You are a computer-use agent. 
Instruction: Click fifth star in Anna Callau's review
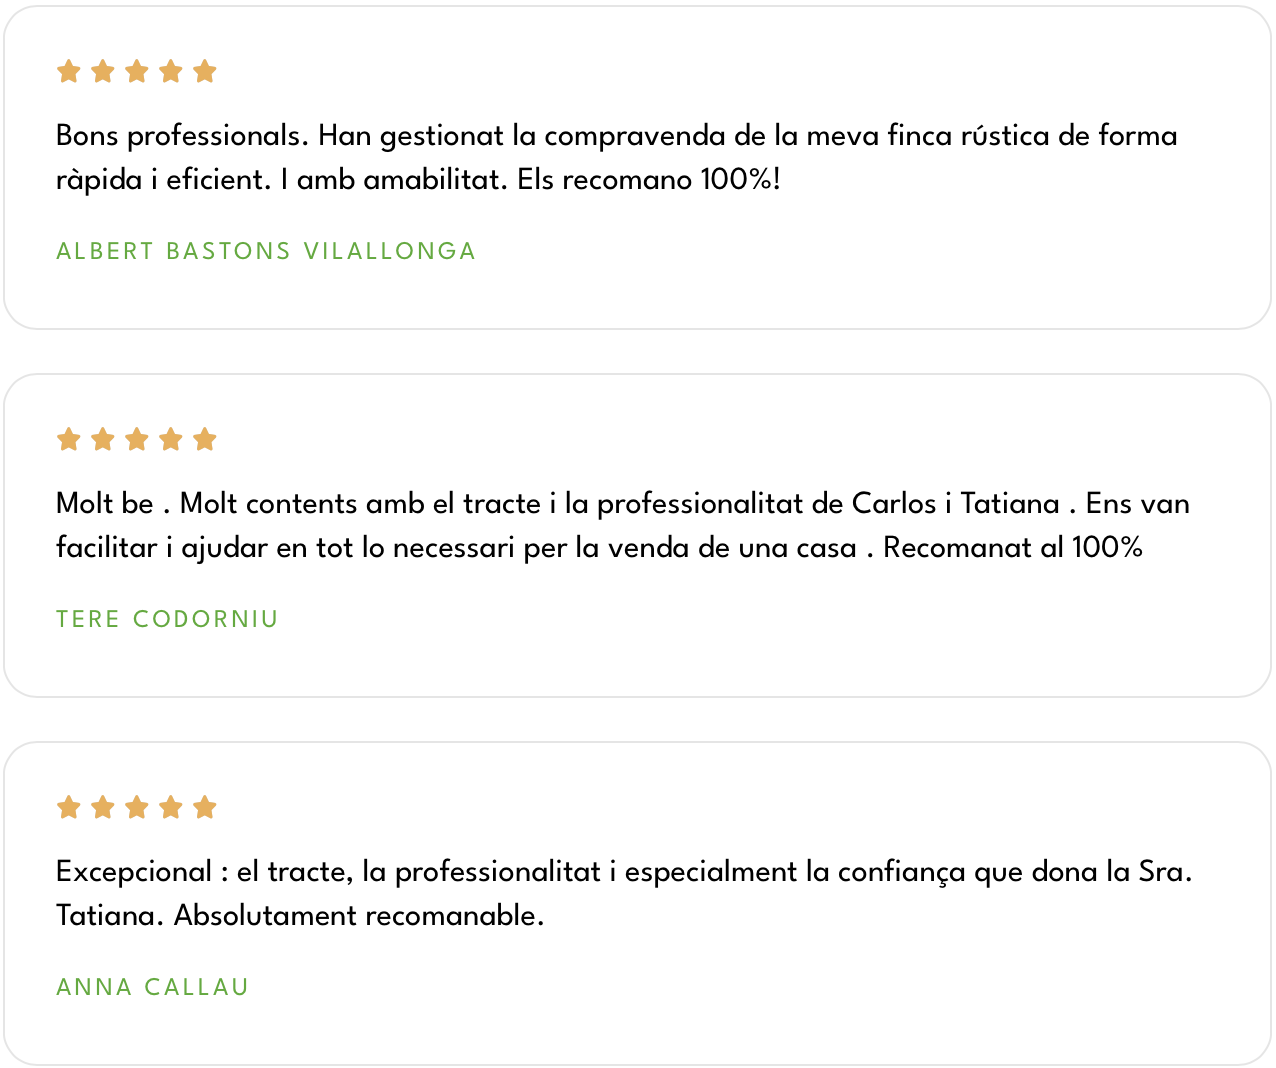click(205, 808)
